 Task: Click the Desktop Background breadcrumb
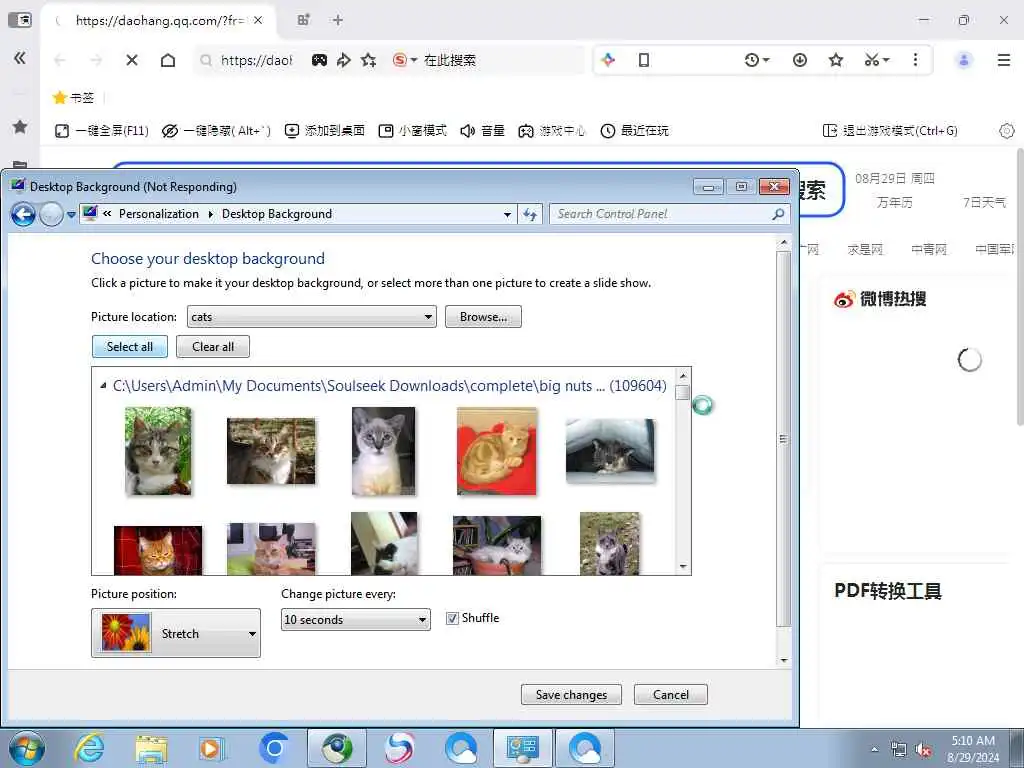277,214
